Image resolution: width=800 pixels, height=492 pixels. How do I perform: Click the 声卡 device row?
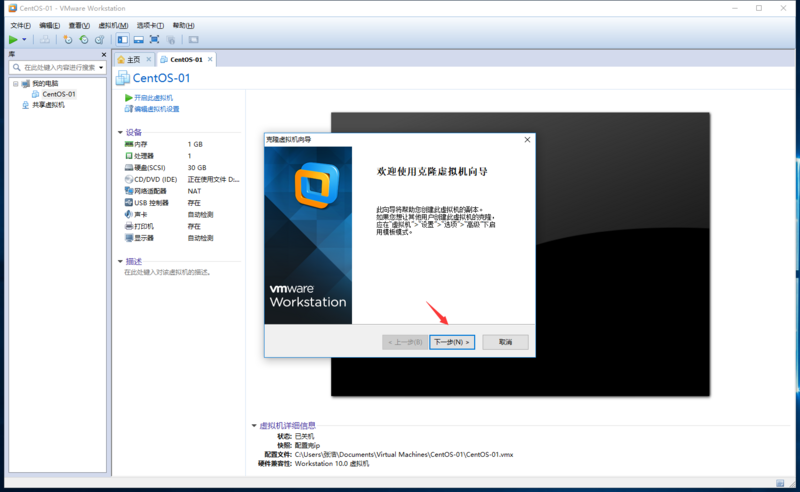(182, 214)
